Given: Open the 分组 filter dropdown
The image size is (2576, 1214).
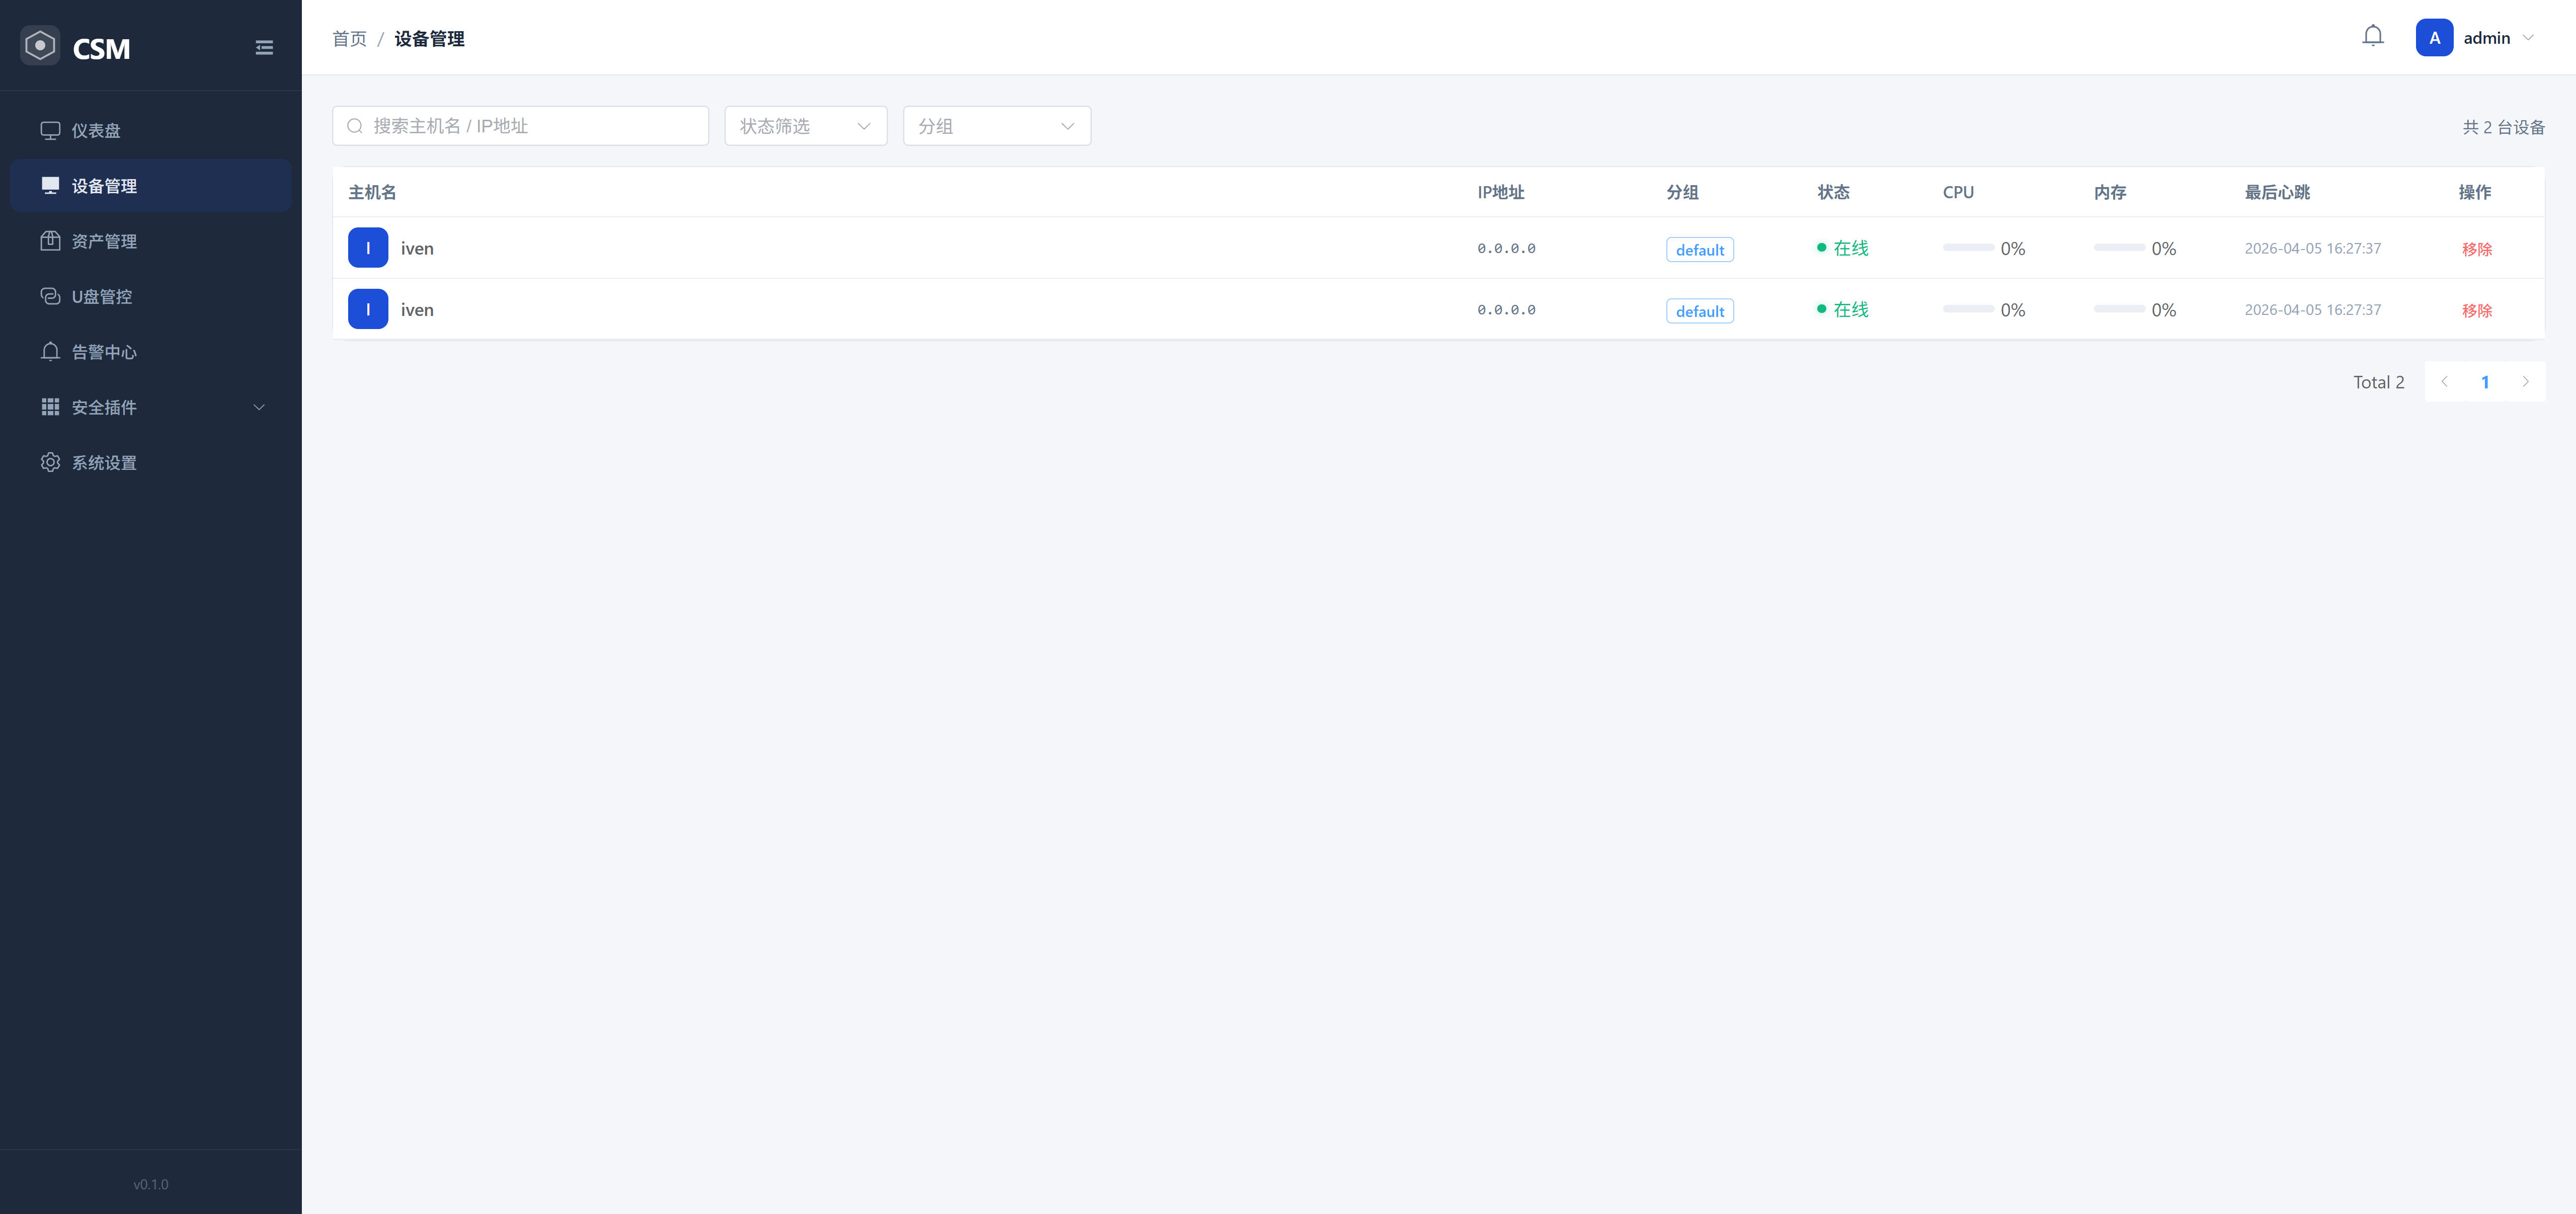Looking at the screenshot, I should (x=996, y=126).
